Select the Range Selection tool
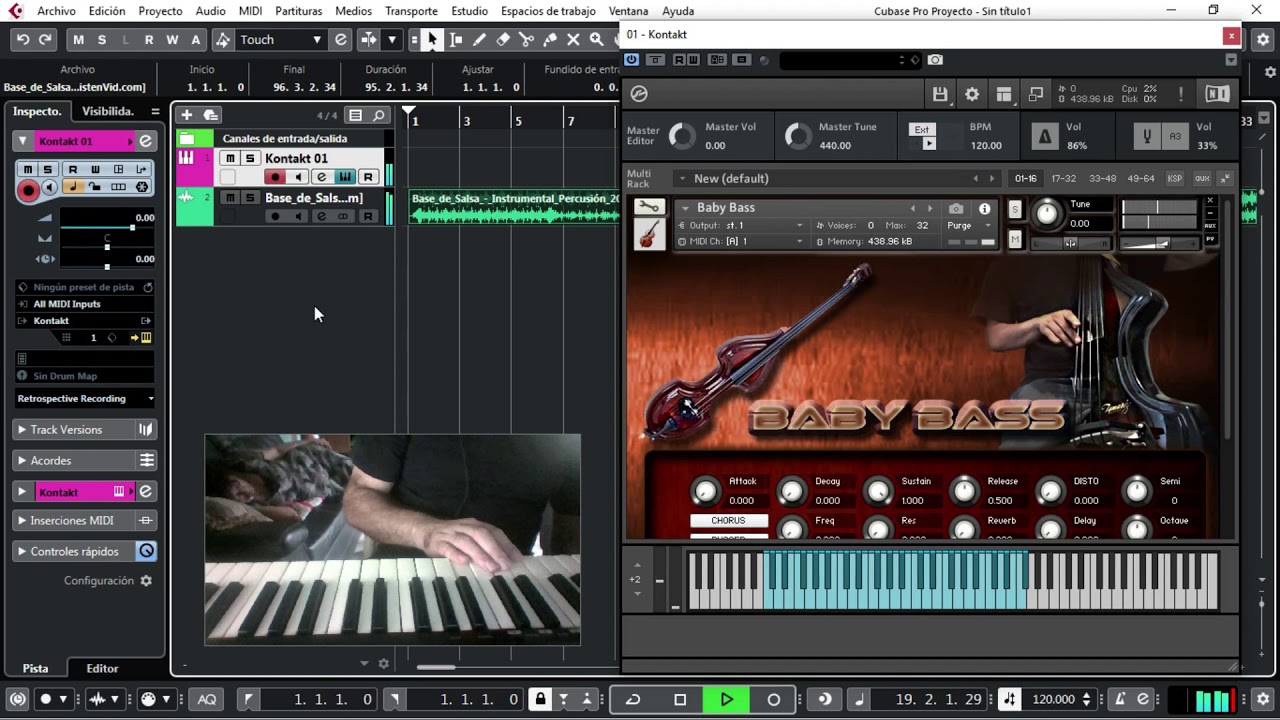Screen dimensions: 1280x720 coord(456,40)
